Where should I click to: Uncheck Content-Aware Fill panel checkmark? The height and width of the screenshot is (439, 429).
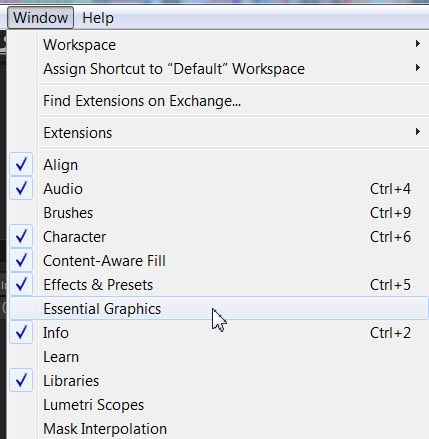(x=21, y=260)
